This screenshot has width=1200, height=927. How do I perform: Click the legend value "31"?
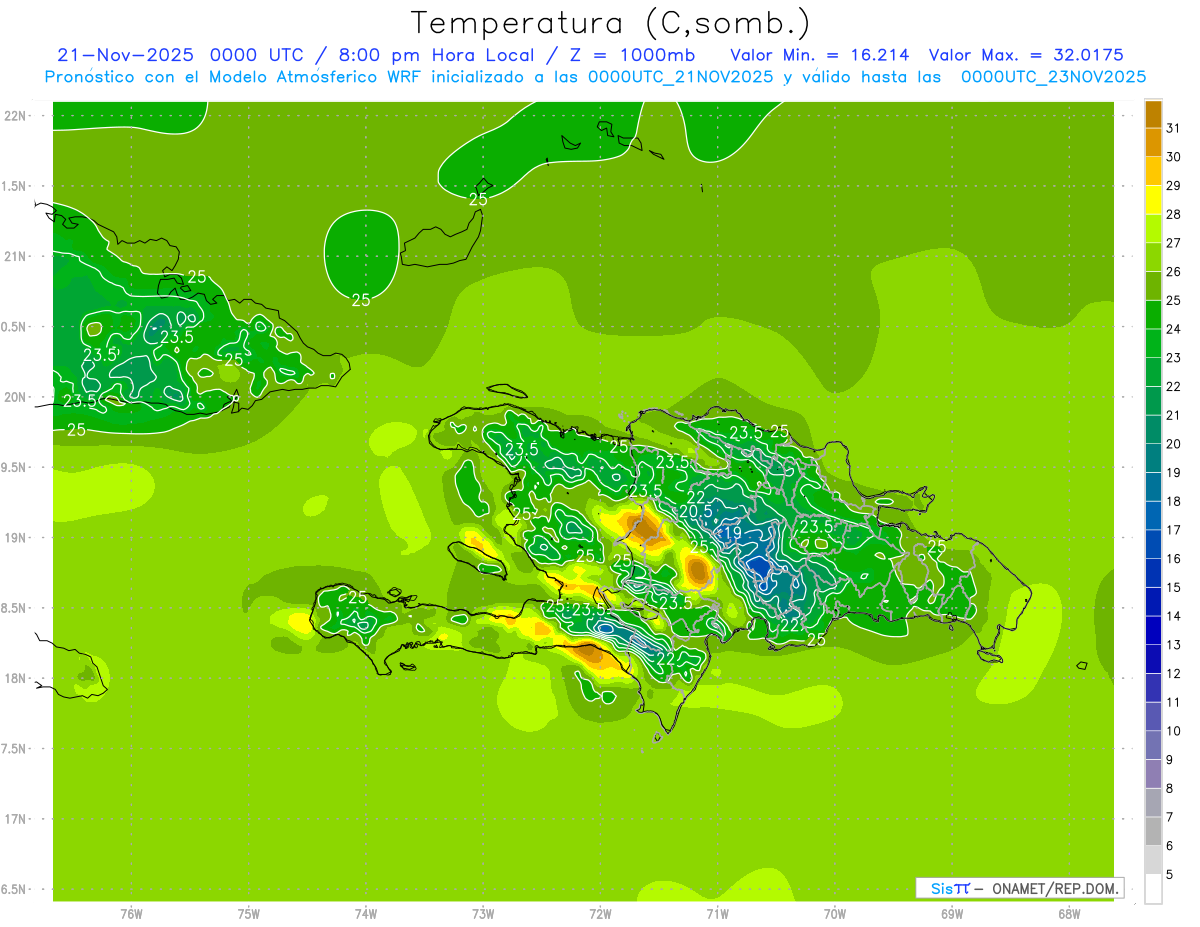pyautogui.click(x=1173, y=128)
